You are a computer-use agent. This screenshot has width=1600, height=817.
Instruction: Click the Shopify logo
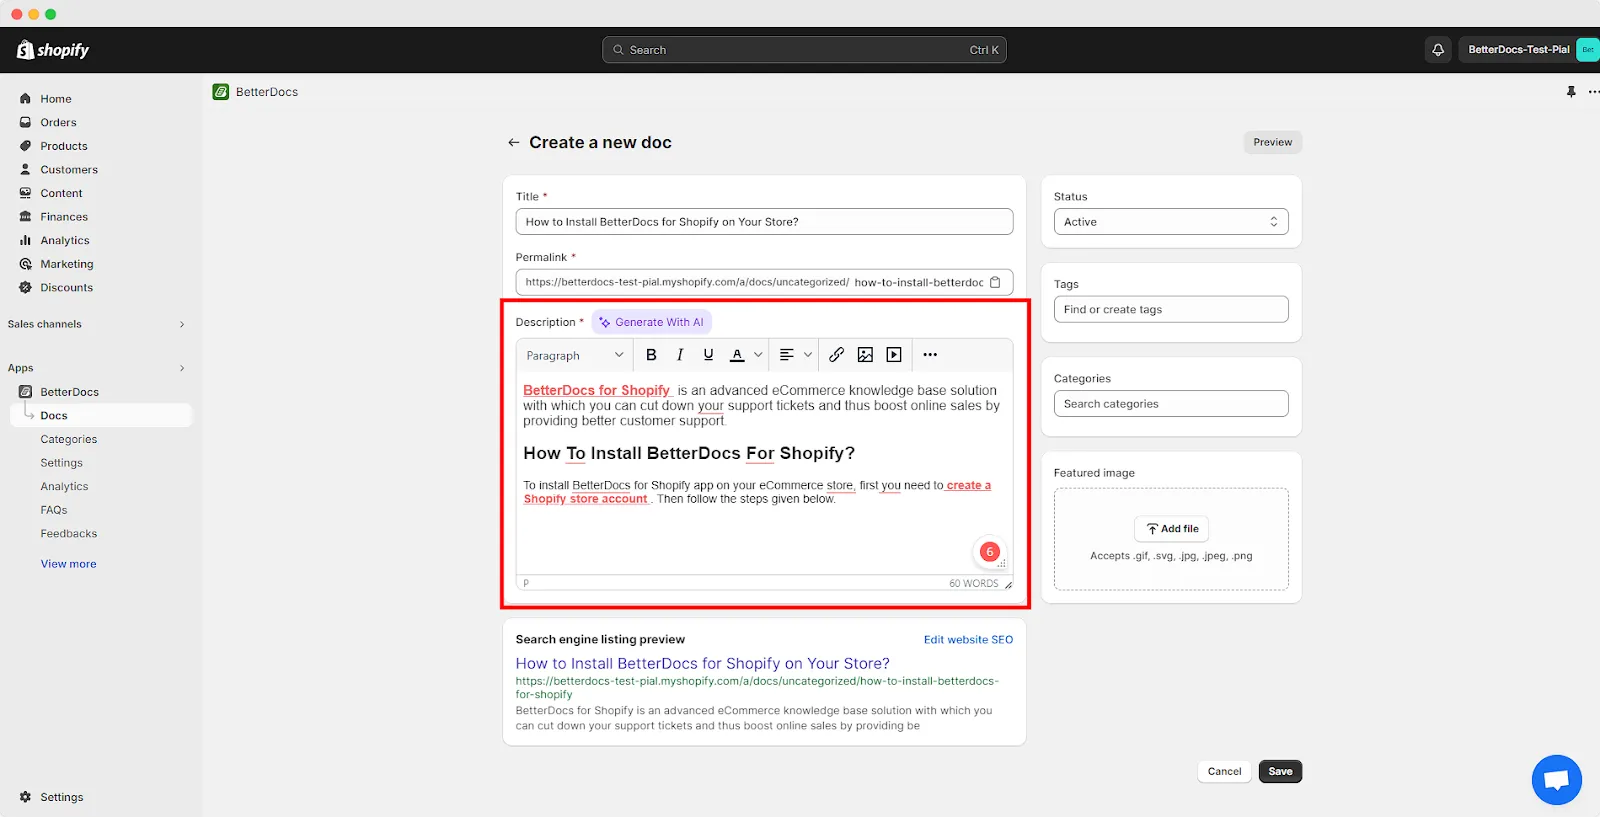point(53,50)
